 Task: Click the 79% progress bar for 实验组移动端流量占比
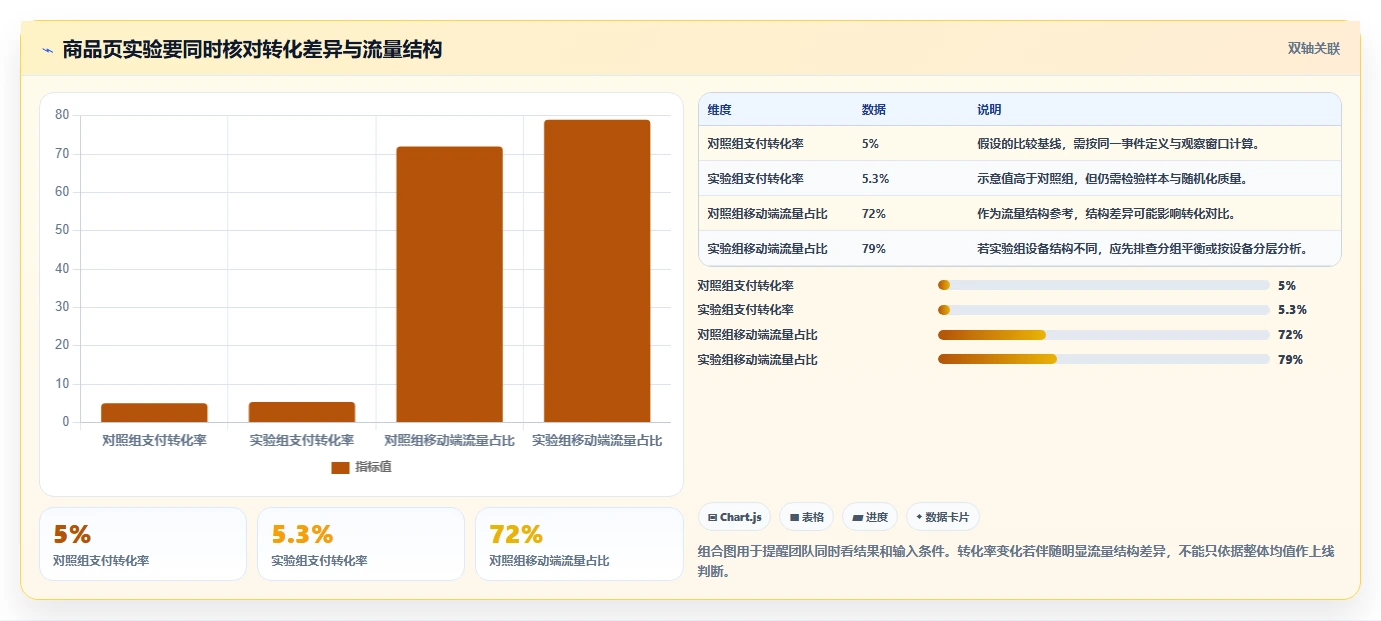click(x=1103, y=359)
